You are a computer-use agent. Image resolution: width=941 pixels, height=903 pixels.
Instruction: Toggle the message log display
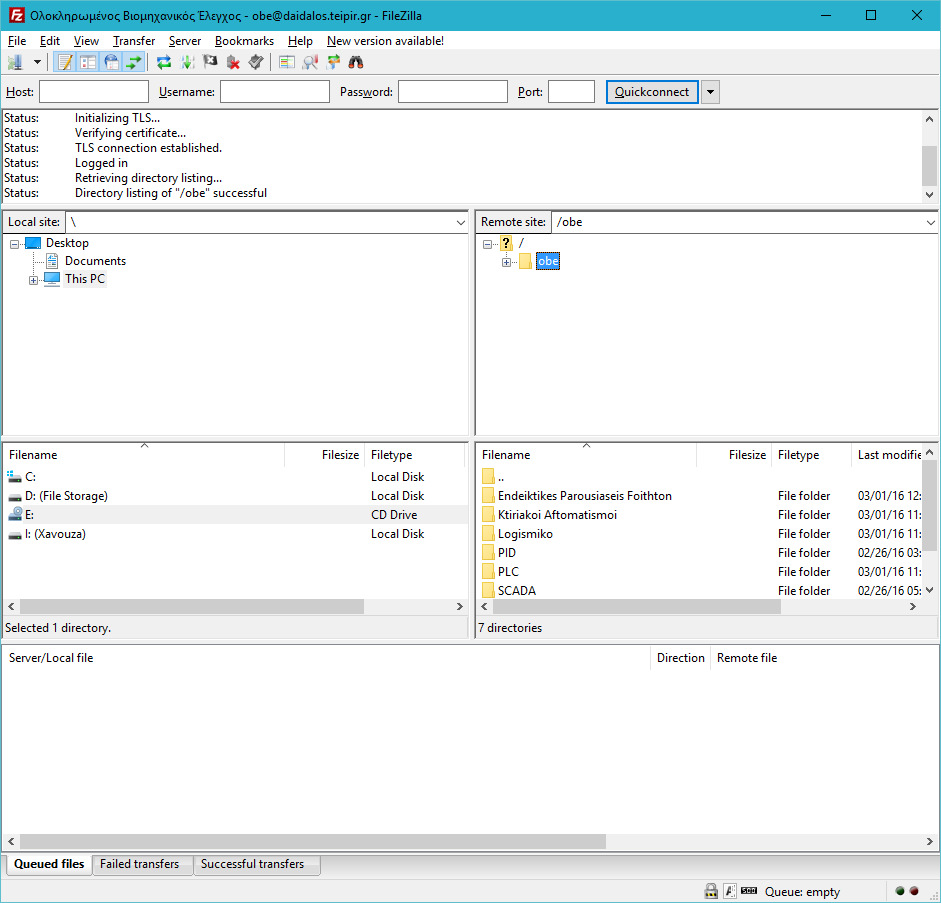tap(65, 62)
